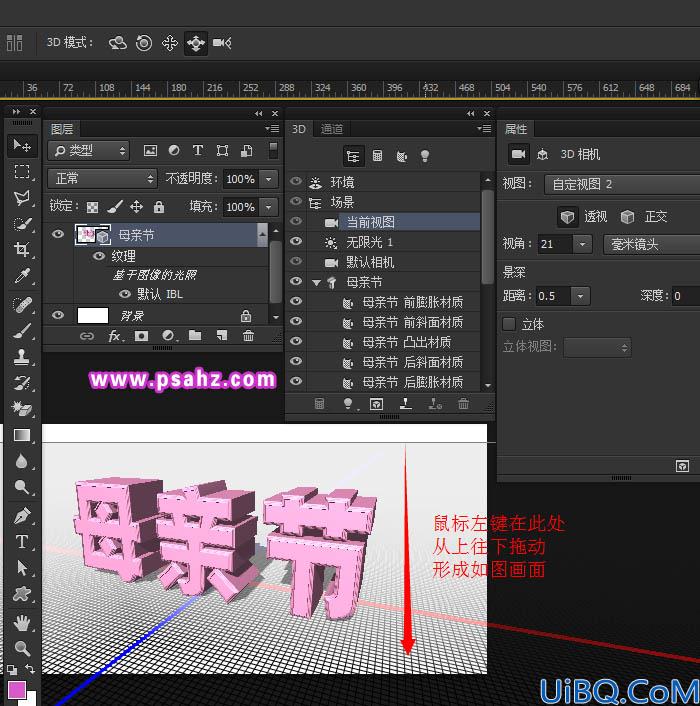Open the 不透明度 opacity dropdown arrow
Image resolution: width=700 pixels, height=706 pixels.
tap(269, 179)
